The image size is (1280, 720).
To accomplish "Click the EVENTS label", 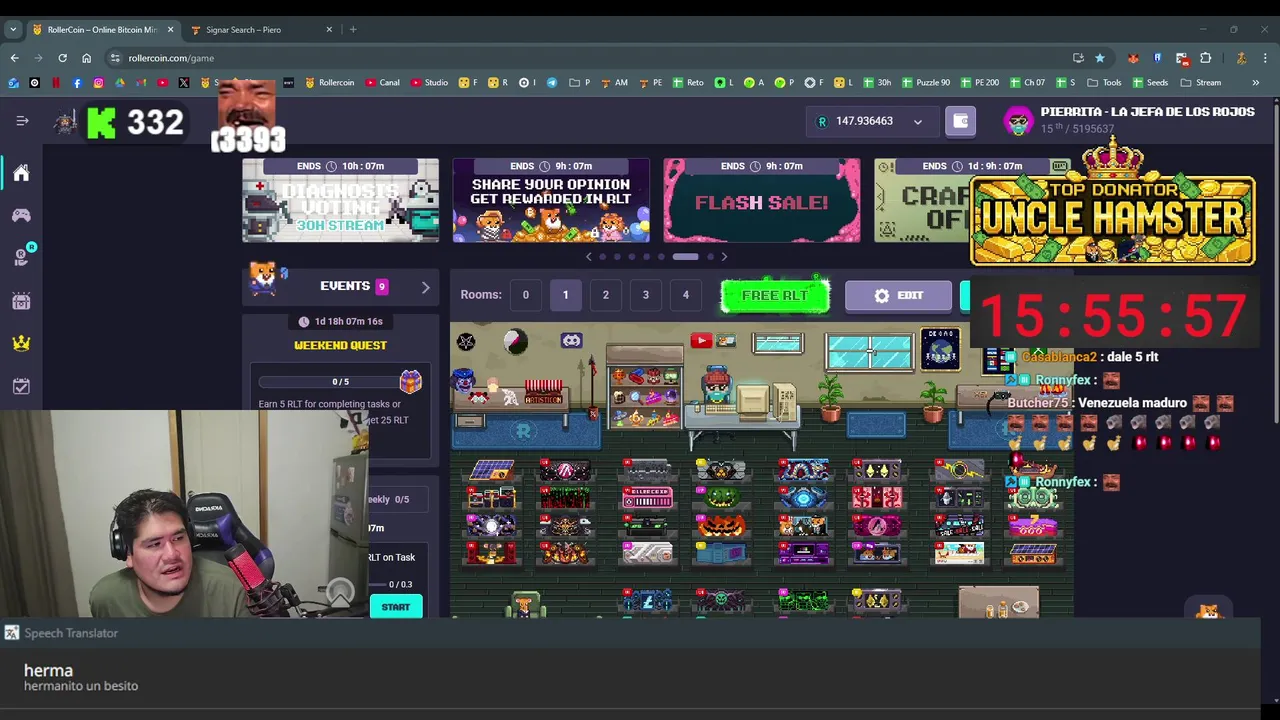I will [345, 286].
